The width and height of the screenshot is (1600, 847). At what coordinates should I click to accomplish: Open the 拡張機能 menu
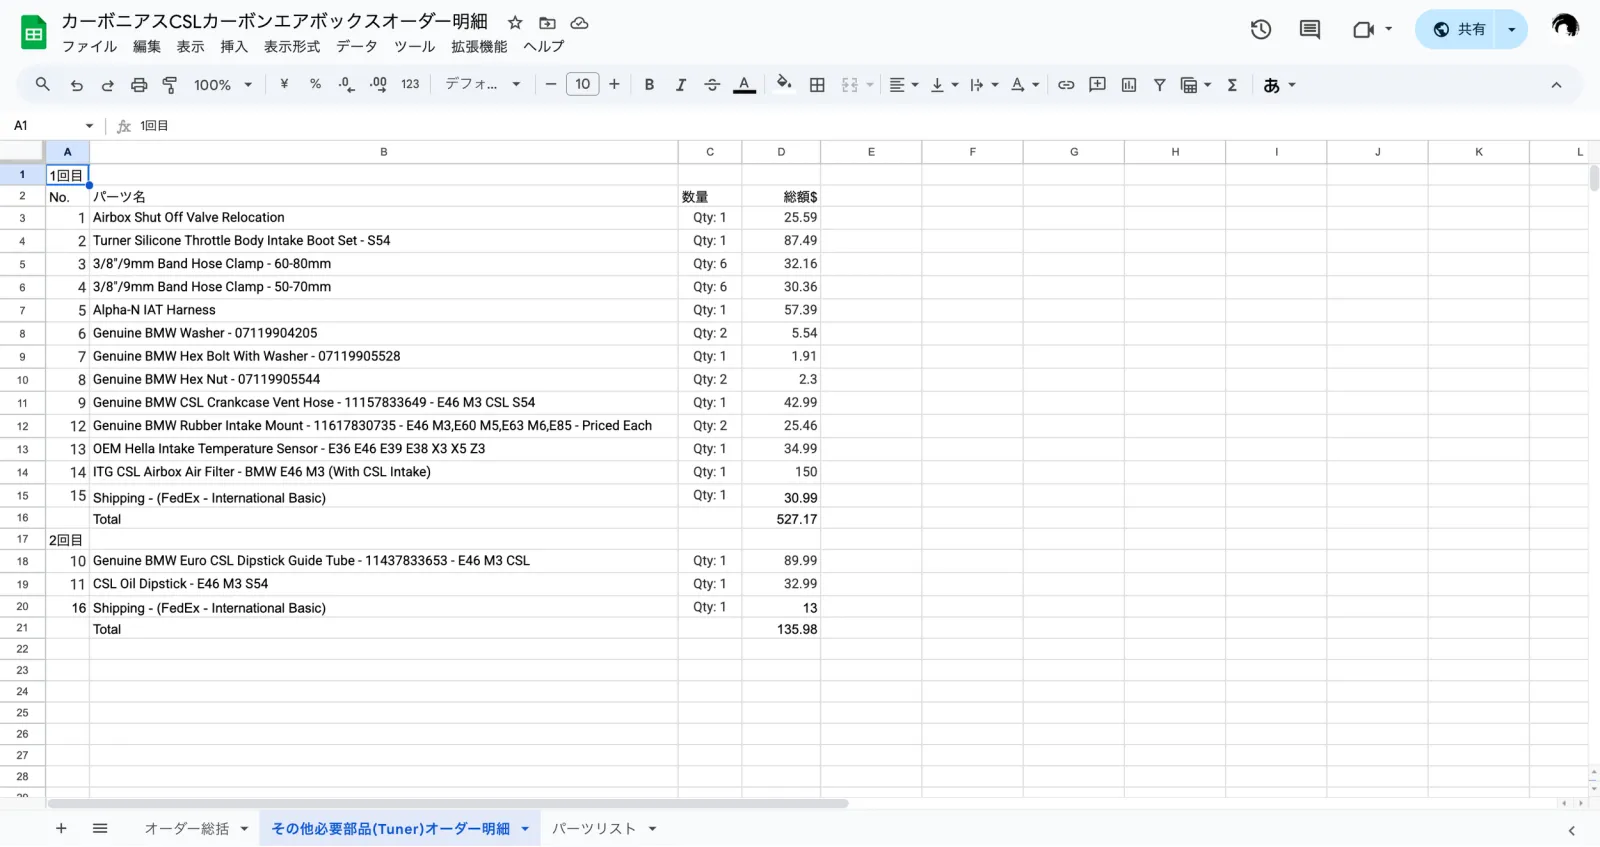tap(479, 46)
